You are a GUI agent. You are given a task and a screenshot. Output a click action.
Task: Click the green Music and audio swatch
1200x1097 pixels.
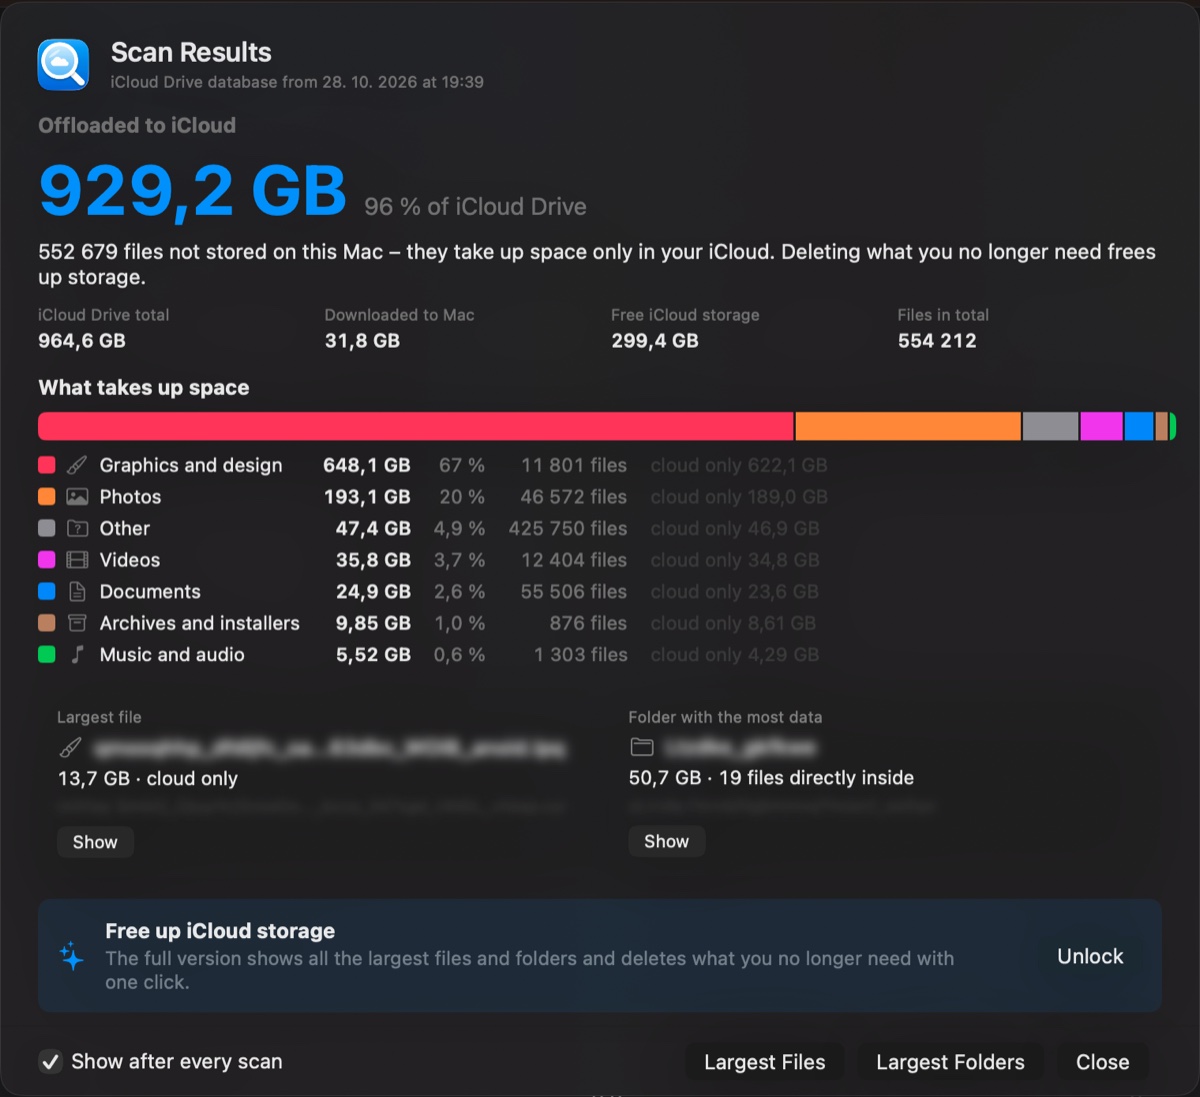pos(46,655)
